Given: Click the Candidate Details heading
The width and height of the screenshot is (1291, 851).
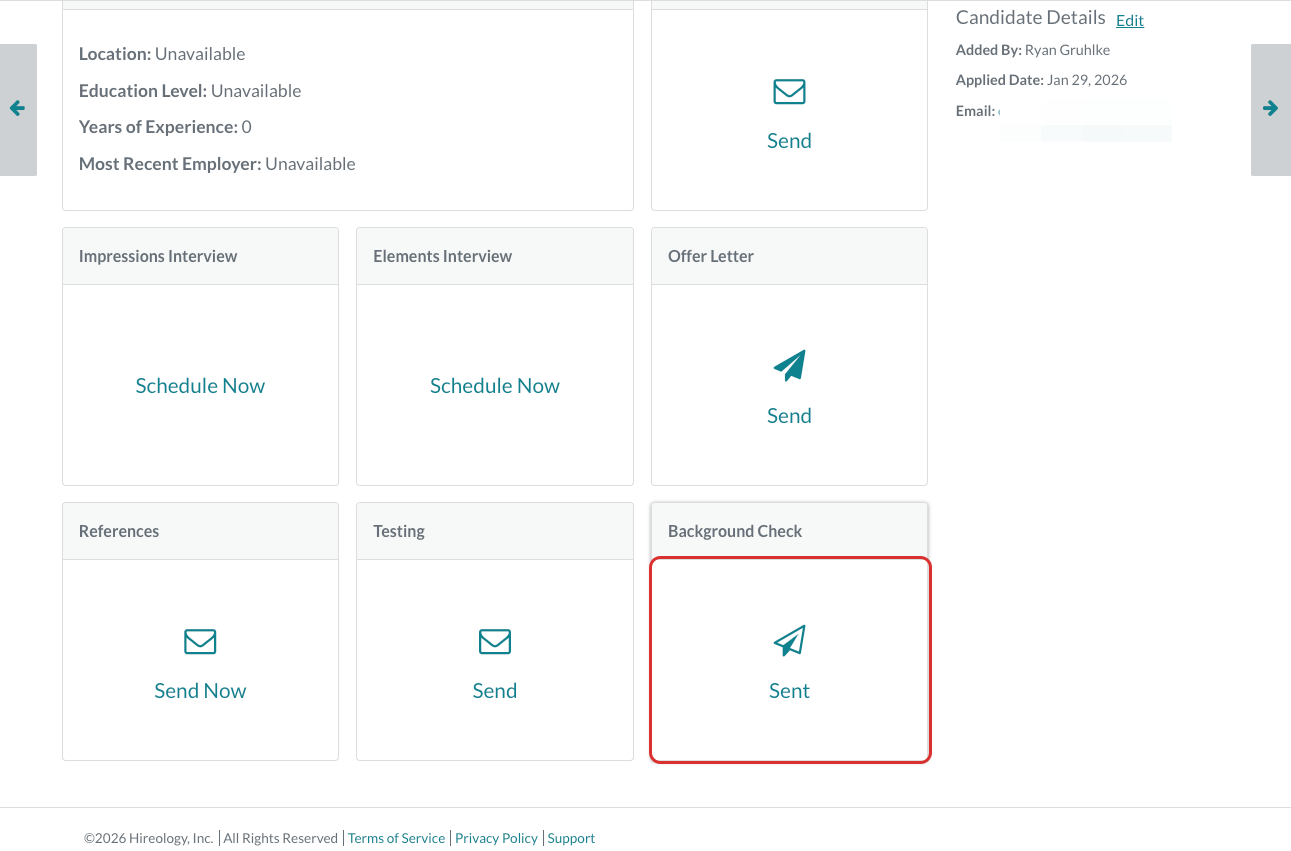Looking at the screenshot, I should click(1031, 18).
